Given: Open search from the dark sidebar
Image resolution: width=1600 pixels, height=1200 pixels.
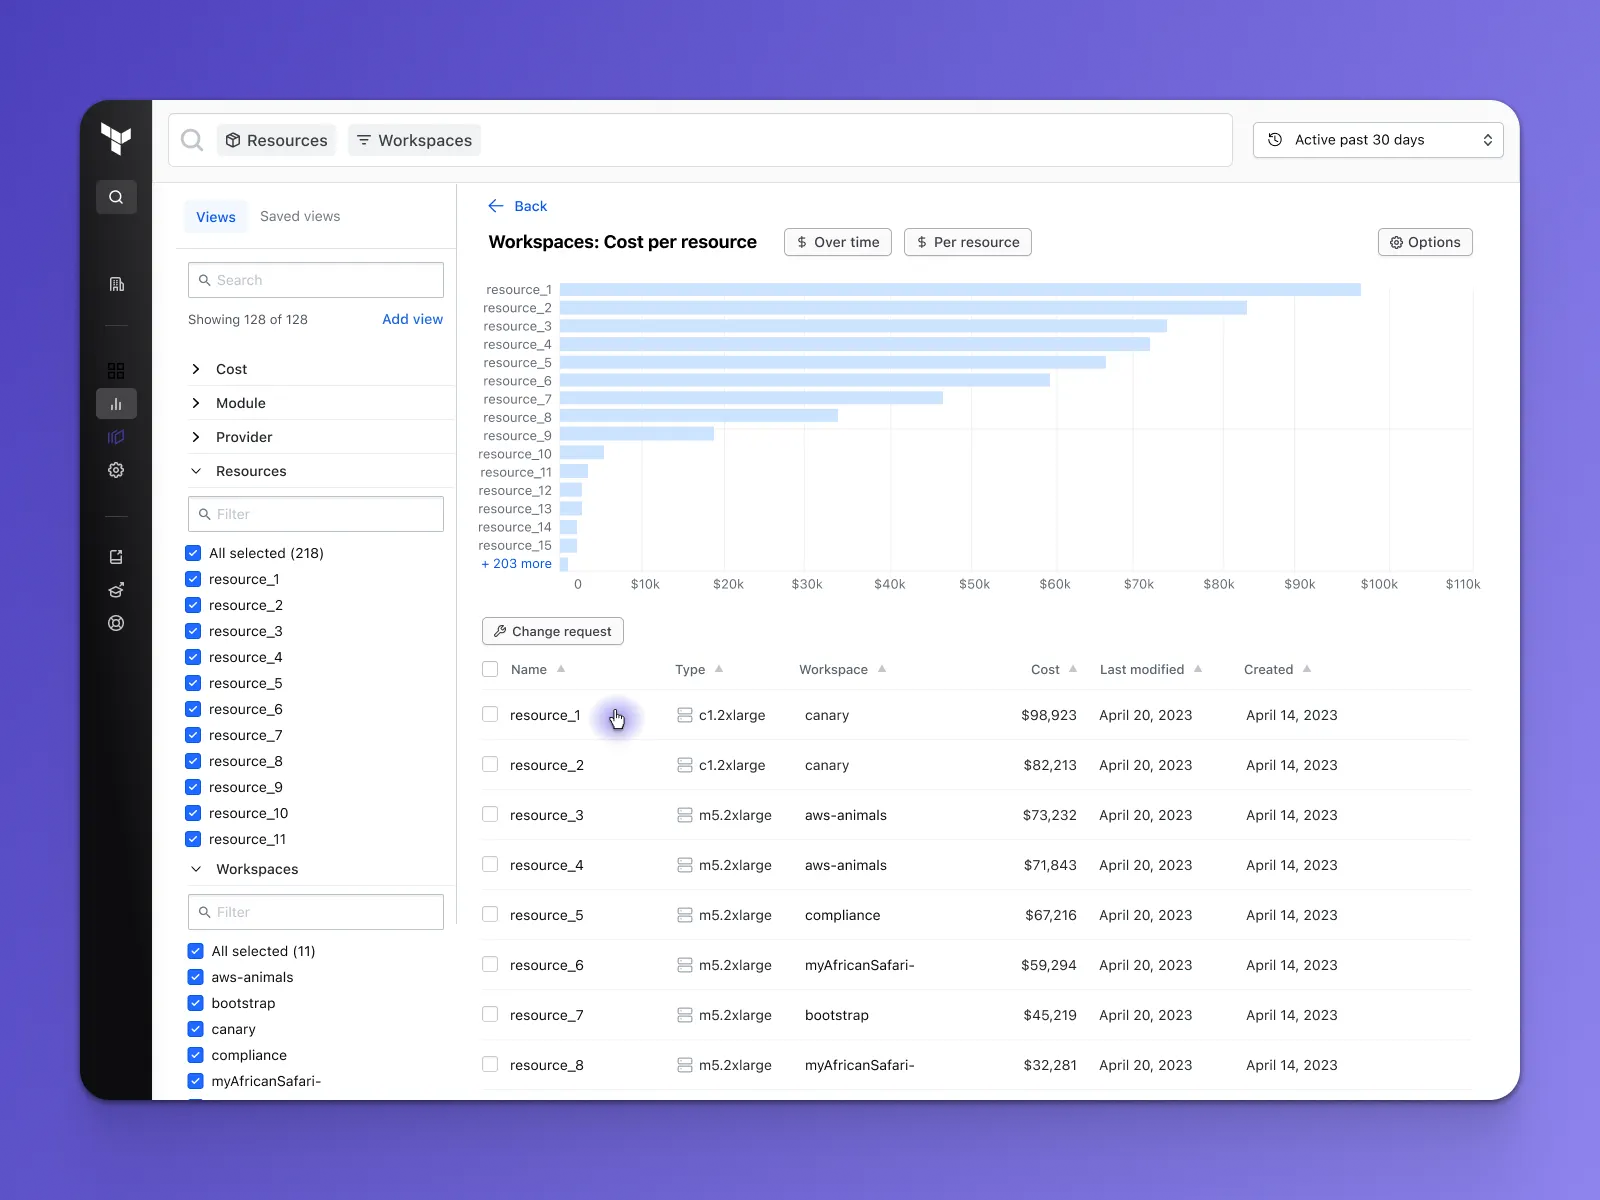Looking at the screenshot, I should tap(116, 197).
